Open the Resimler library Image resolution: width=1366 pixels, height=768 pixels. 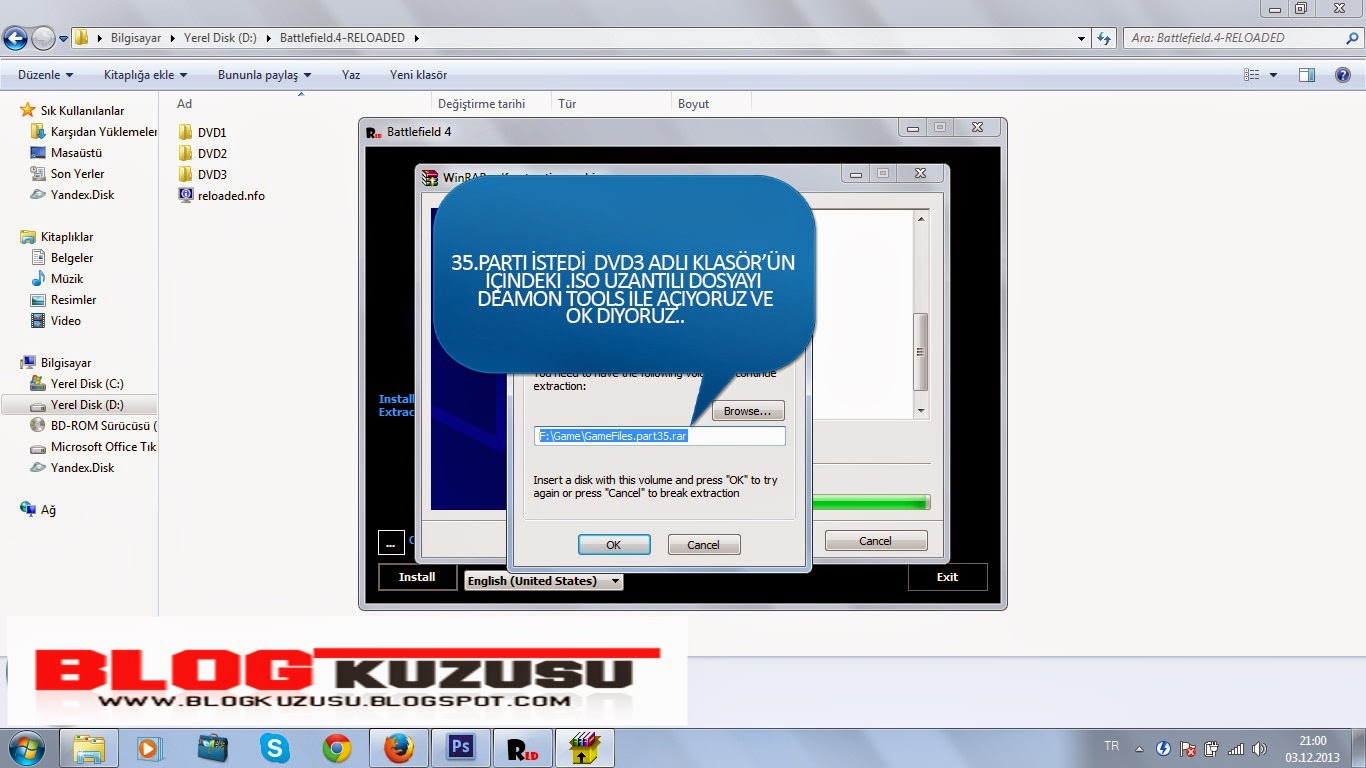[x=73, y=300]
